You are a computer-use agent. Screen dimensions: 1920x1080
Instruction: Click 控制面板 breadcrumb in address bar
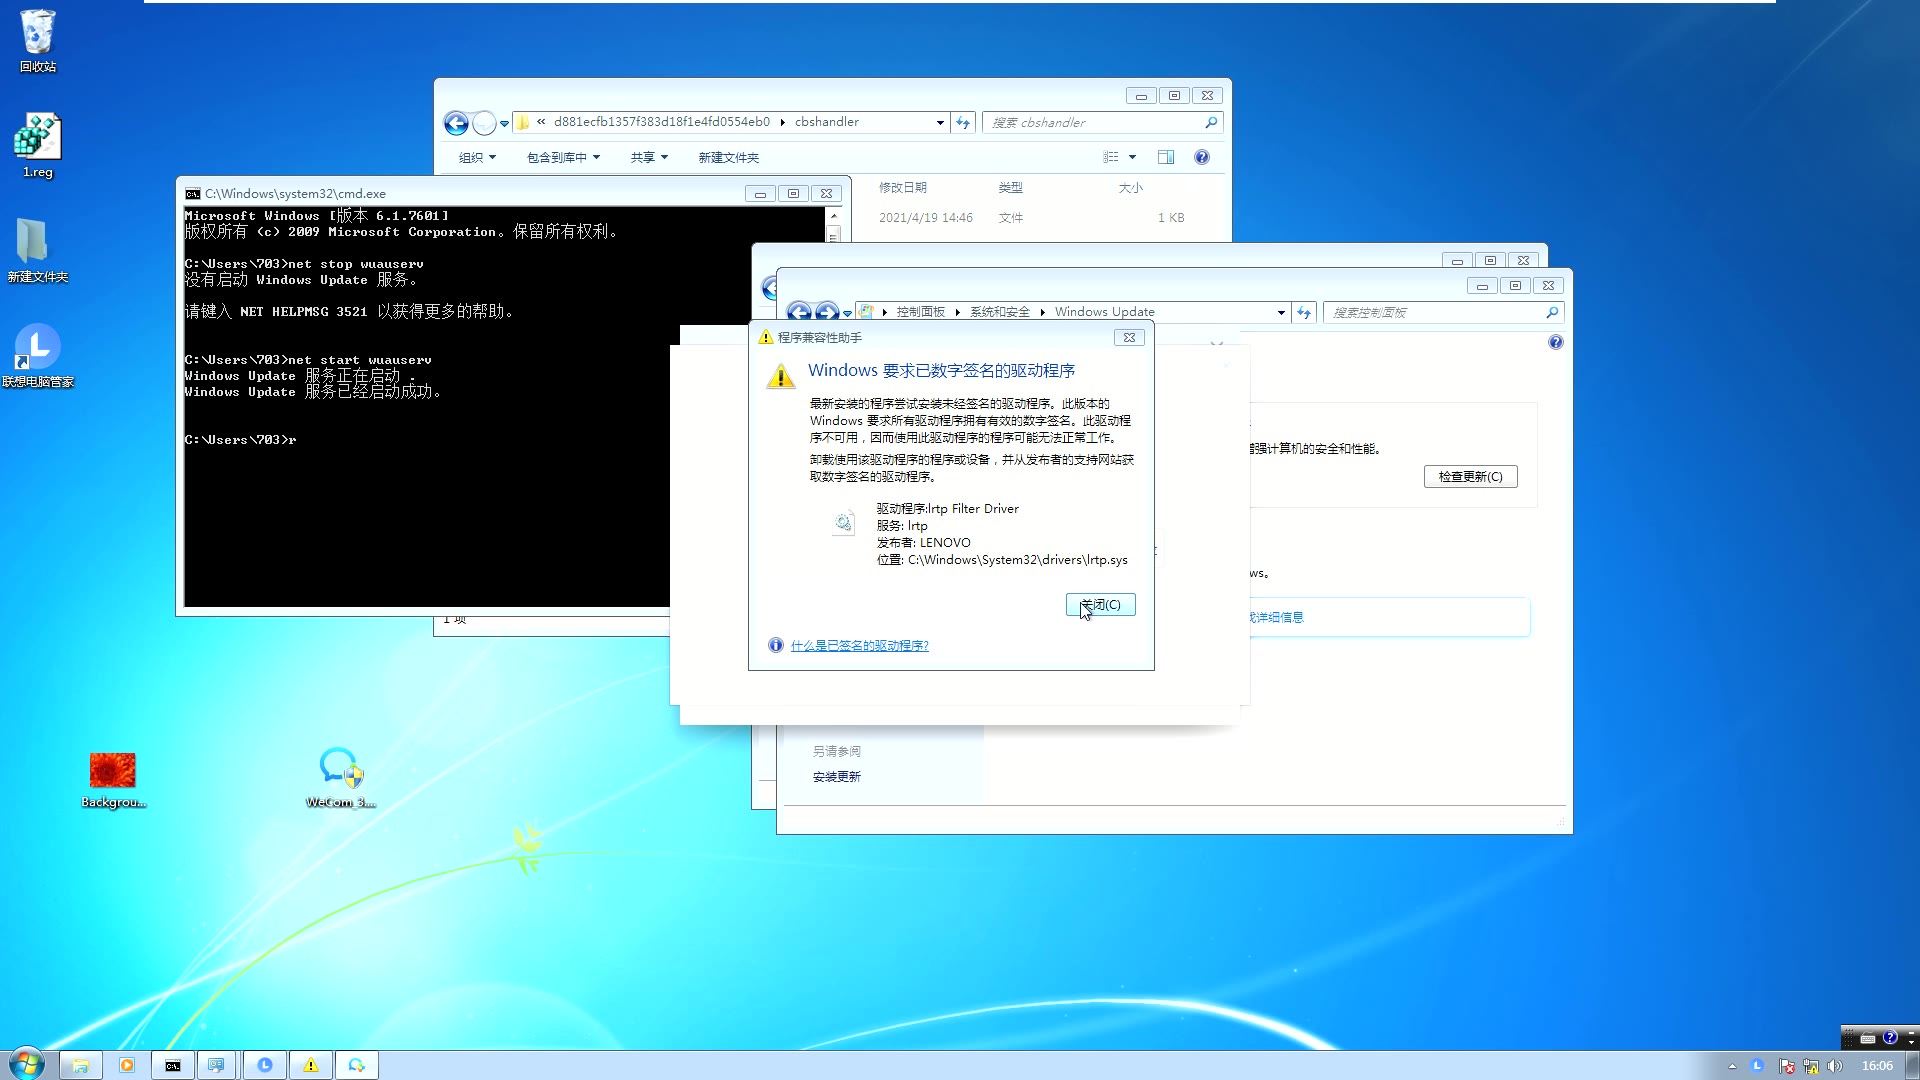[x=920, y=312]
